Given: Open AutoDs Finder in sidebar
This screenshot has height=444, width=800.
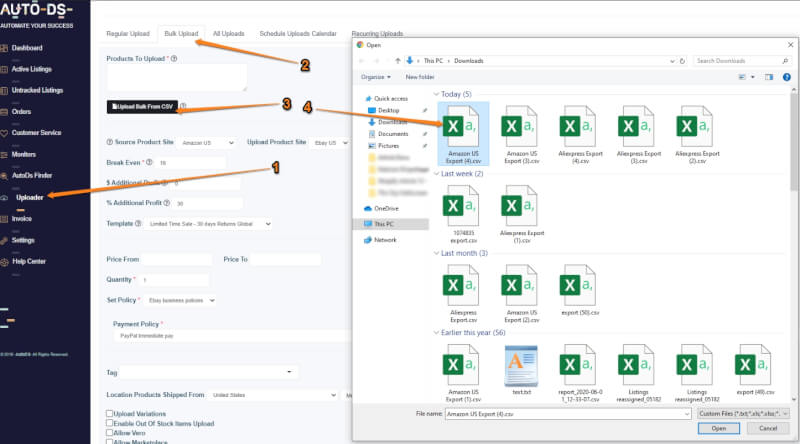Looking at the screenshot, I should coord(32,175).
